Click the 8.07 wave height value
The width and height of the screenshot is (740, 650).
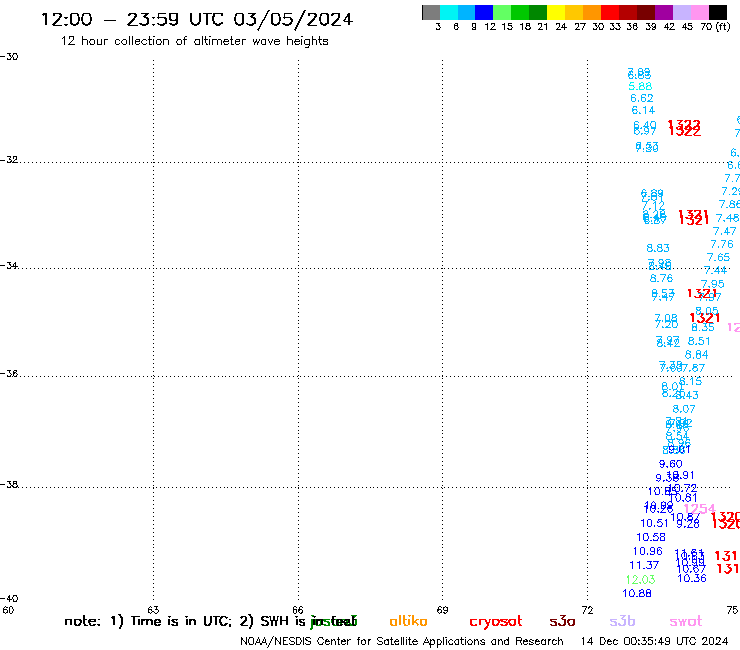tap(684, 409)
